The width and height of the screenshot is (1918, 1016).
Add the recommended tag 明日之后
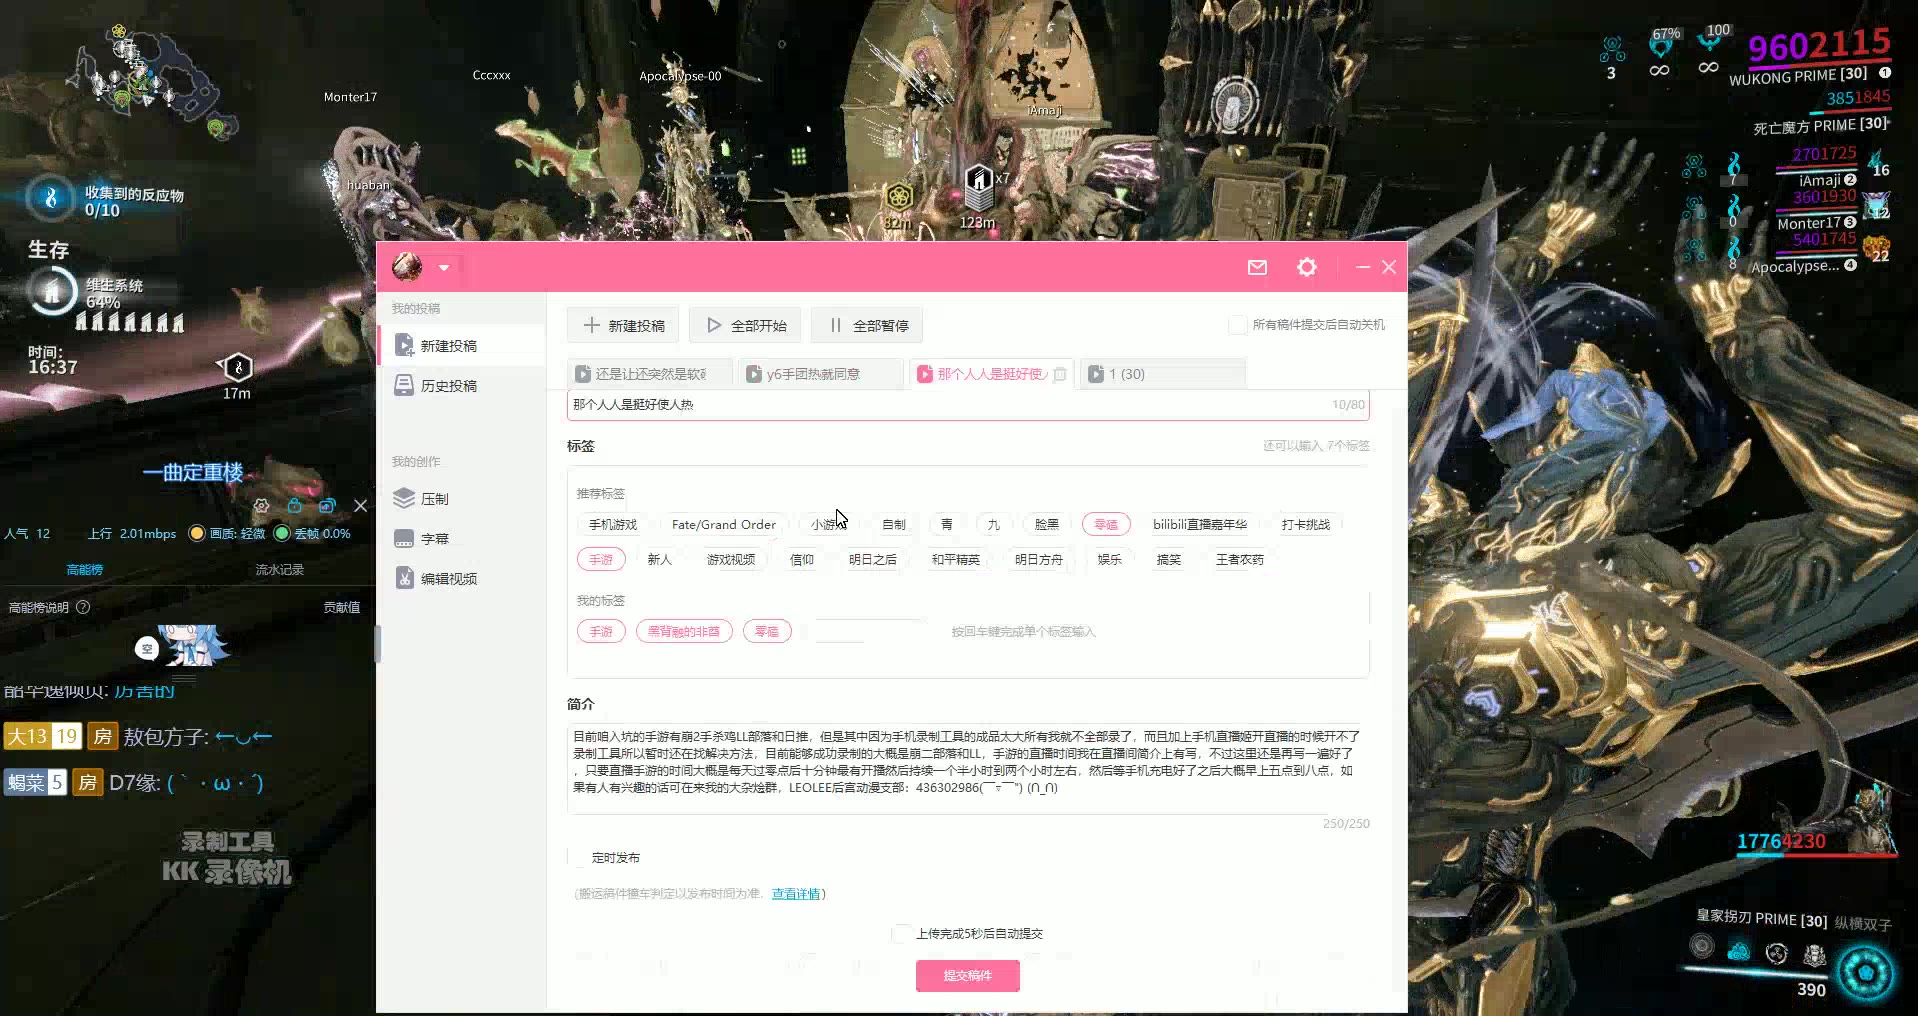(x=873, y=560)
